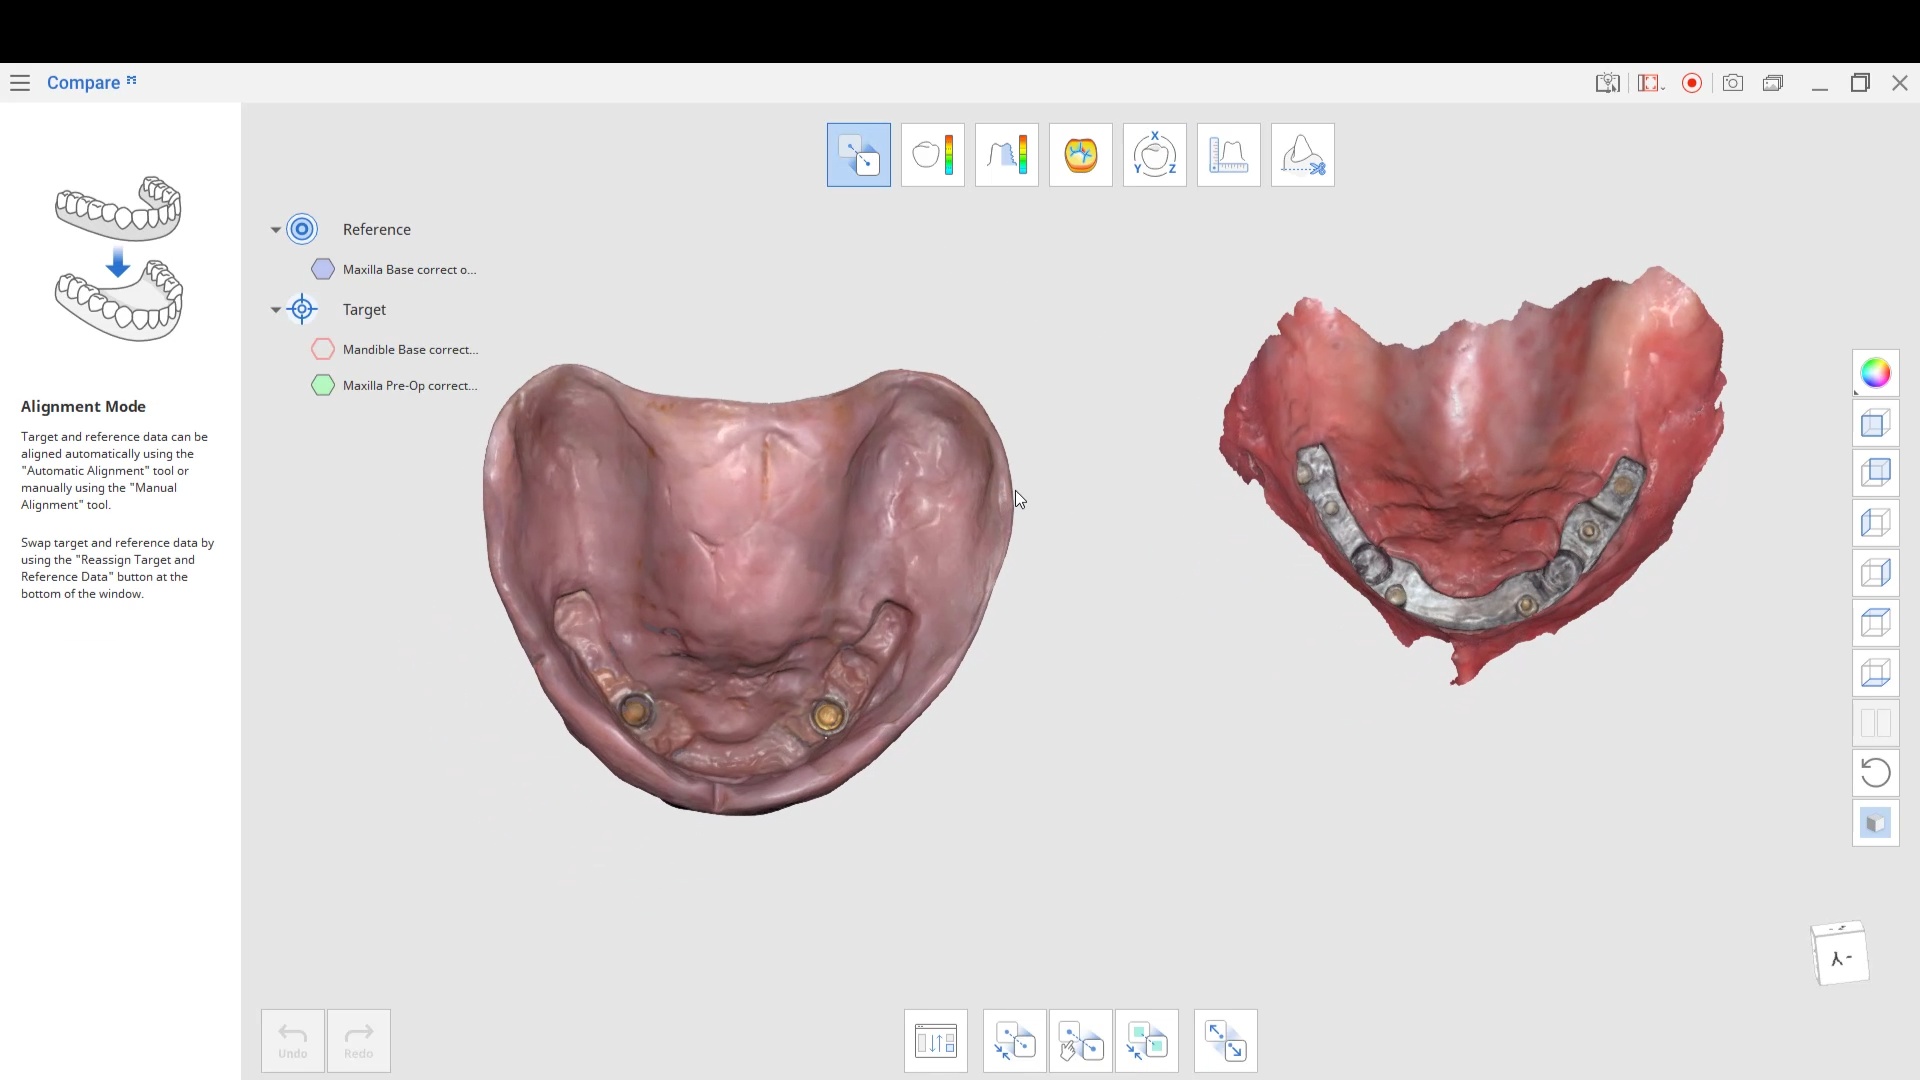The width and height of the screenshot is (1920, 1080).
Task: Open the XYZ rotation tool
Action: (x=1154, y=155)
